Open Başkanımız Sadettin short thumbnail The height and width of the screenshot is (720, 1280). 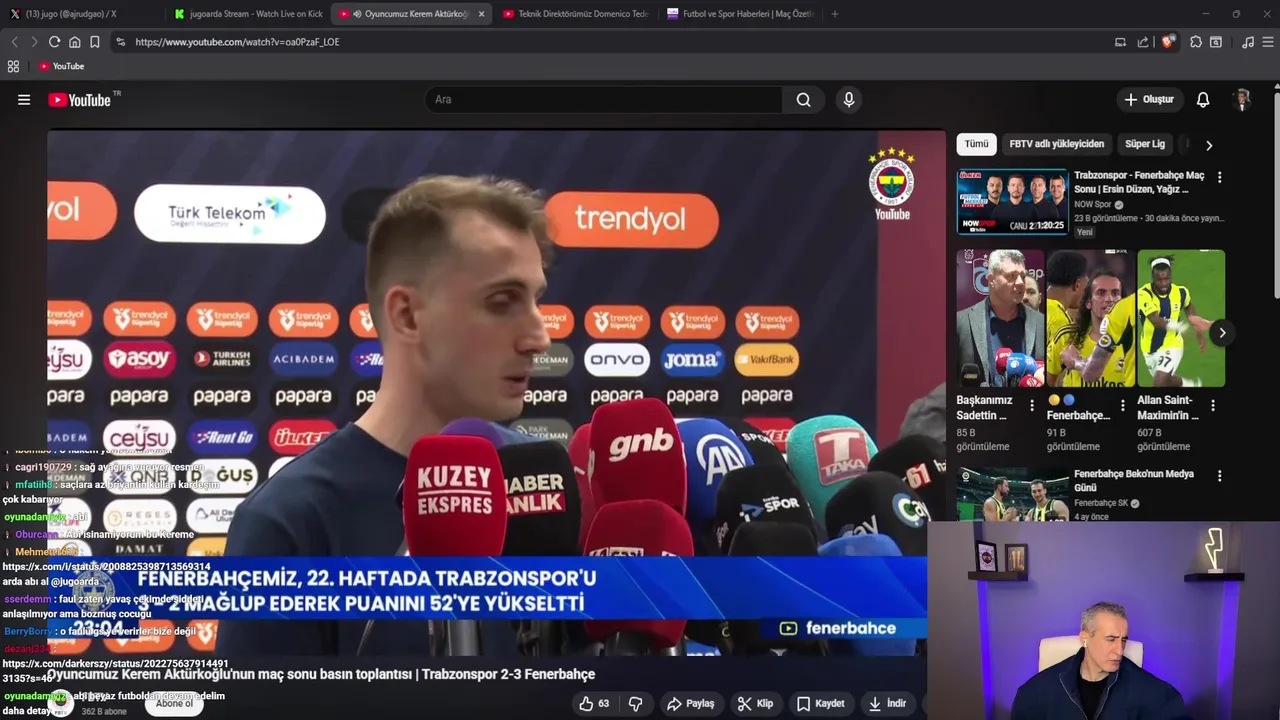click(x=1000, y=318)
